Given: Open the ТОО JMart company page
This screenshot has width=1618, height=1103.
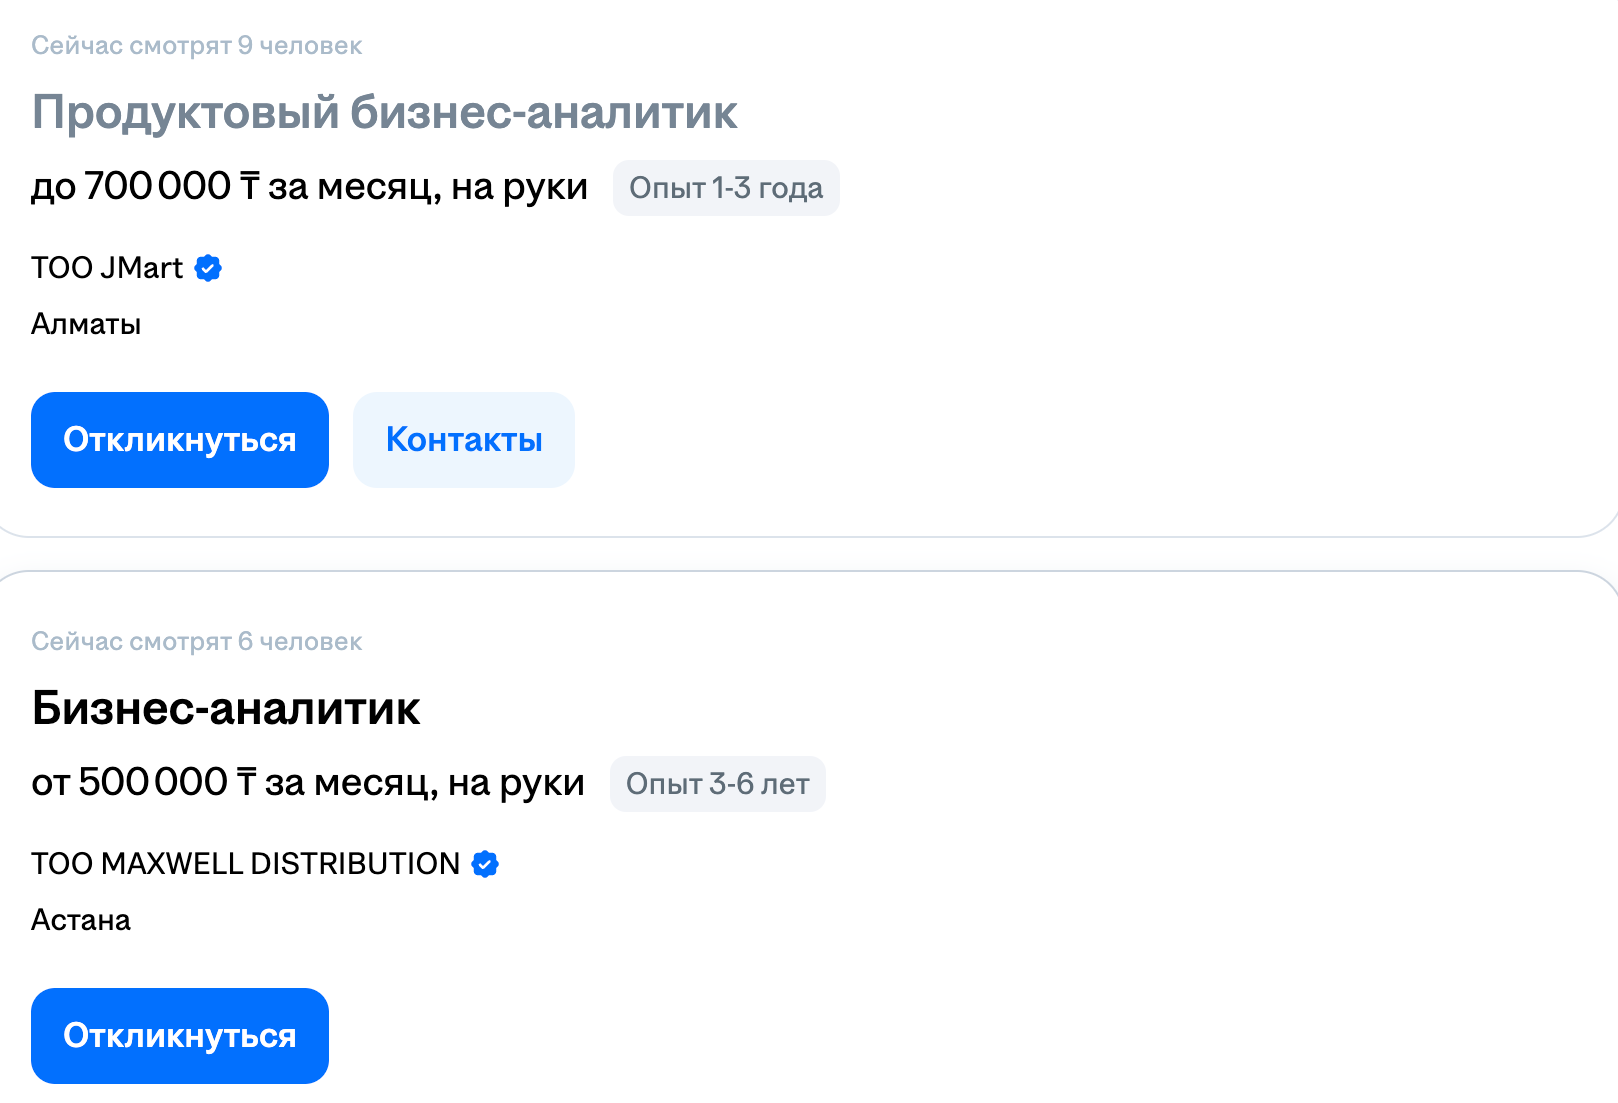Looking at the screenshot, I should [x=107, y=268].
